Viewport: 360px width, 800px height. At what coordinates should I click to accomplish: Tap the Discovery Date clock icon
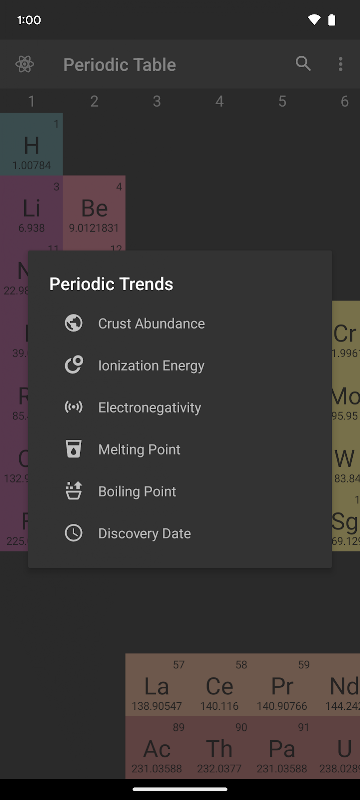pyautogui.click(x=73, y=533)
